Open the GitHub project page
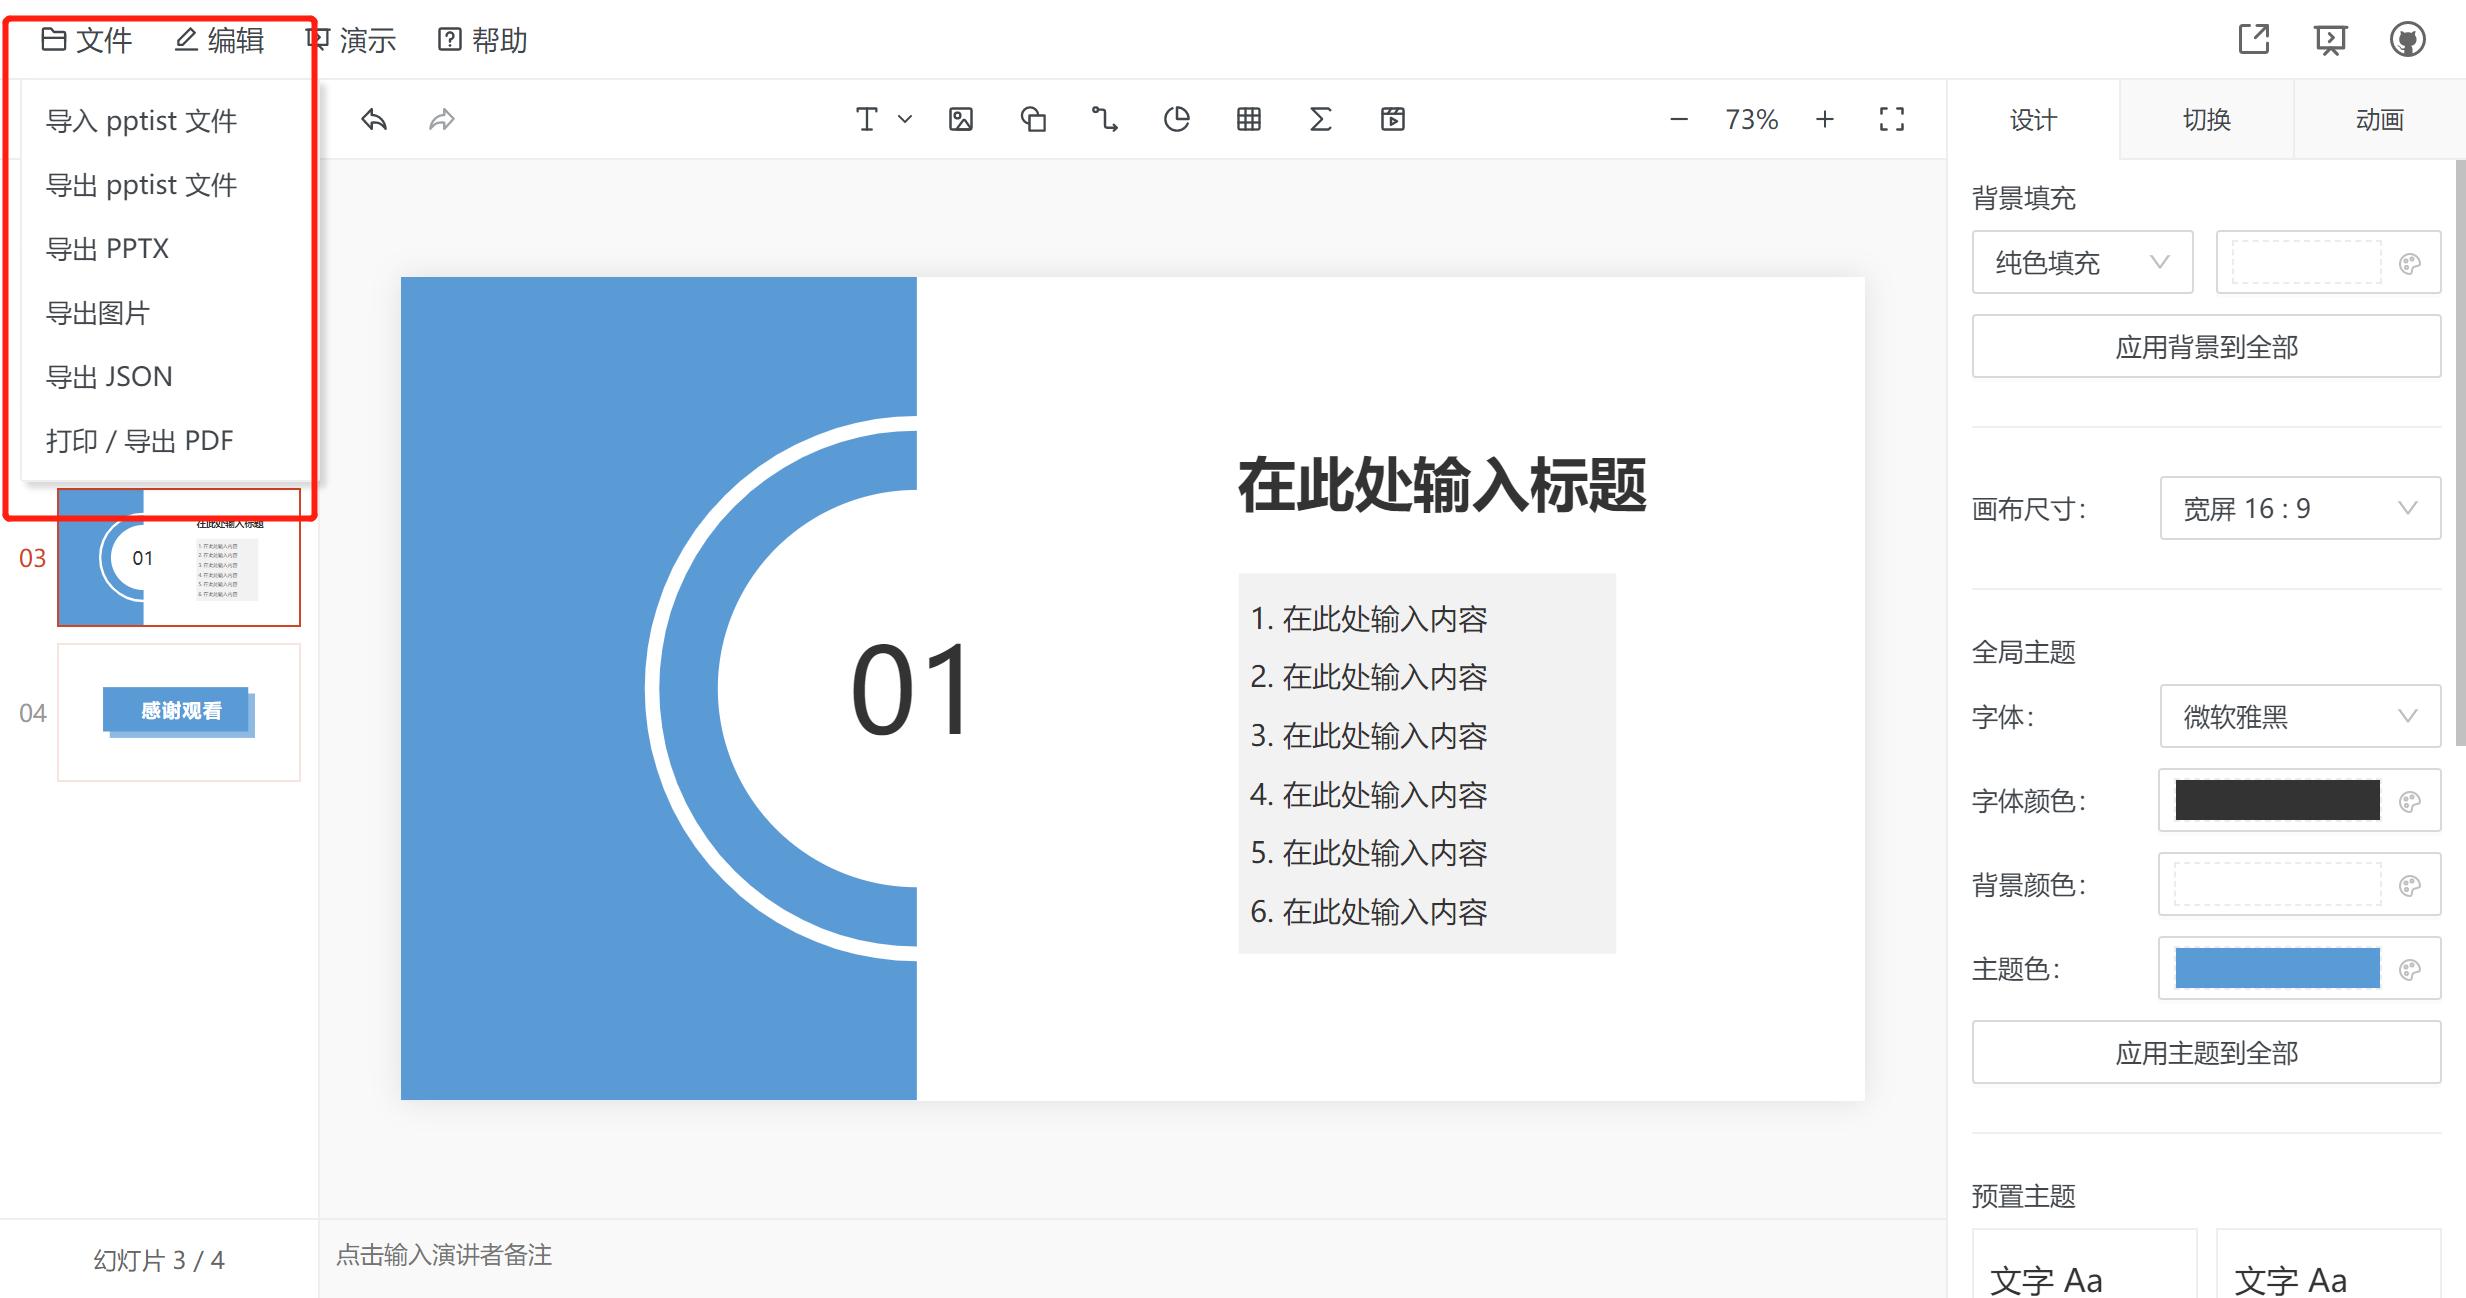Screen dimensions: 2466x1298 click(2408, 40)
